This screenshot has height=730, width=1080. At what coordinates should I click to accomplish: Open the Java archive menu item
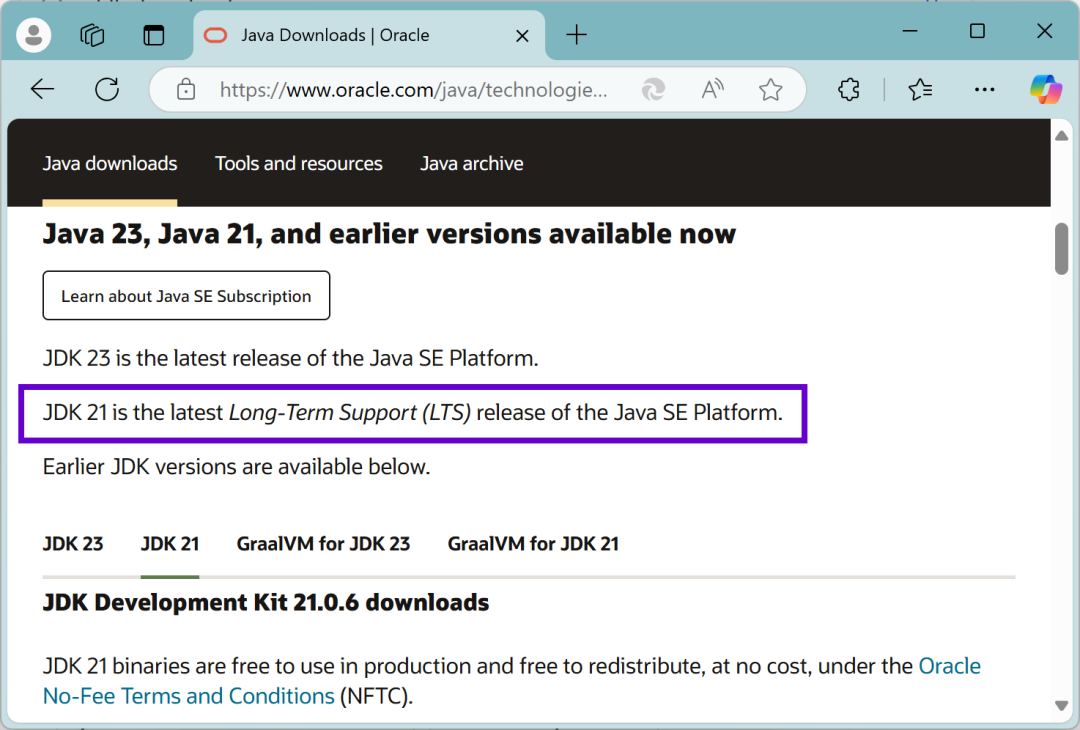point(471,163)
